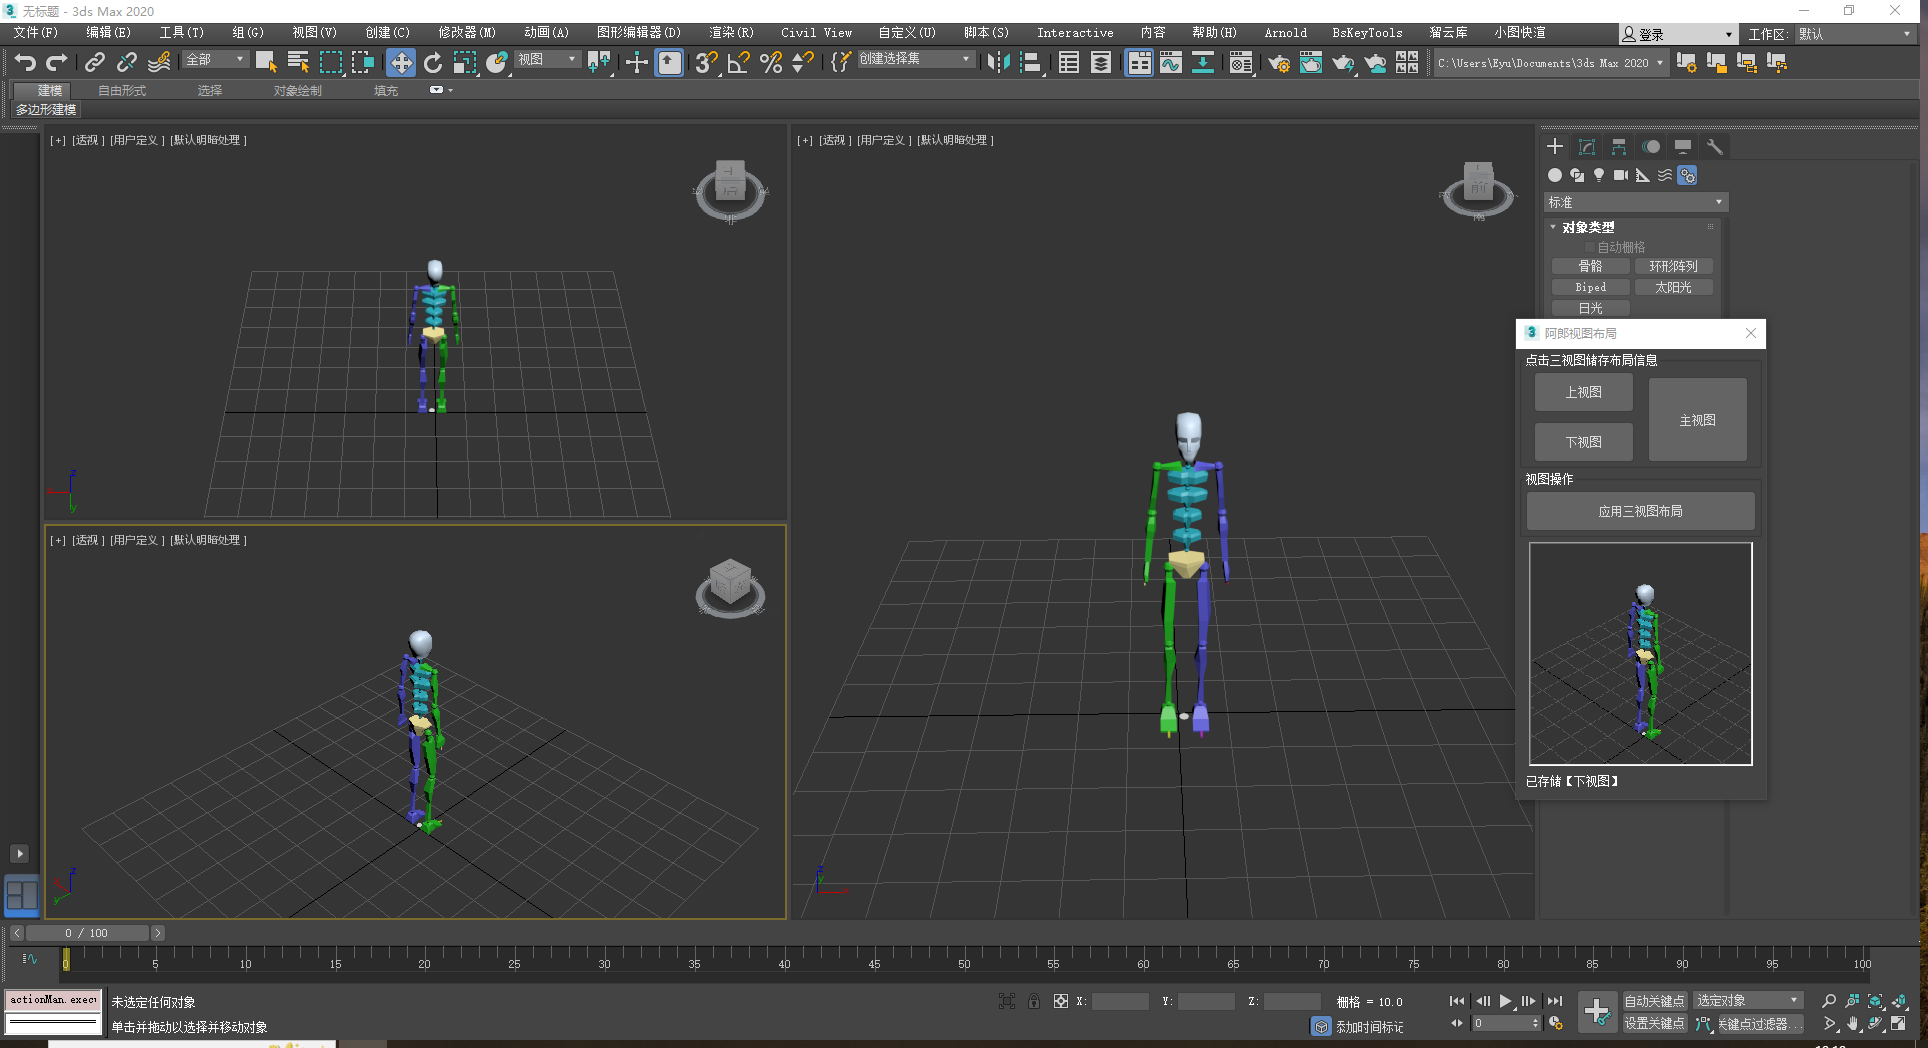
Task: Click the Biped object type button
Action: point(1590,287)
